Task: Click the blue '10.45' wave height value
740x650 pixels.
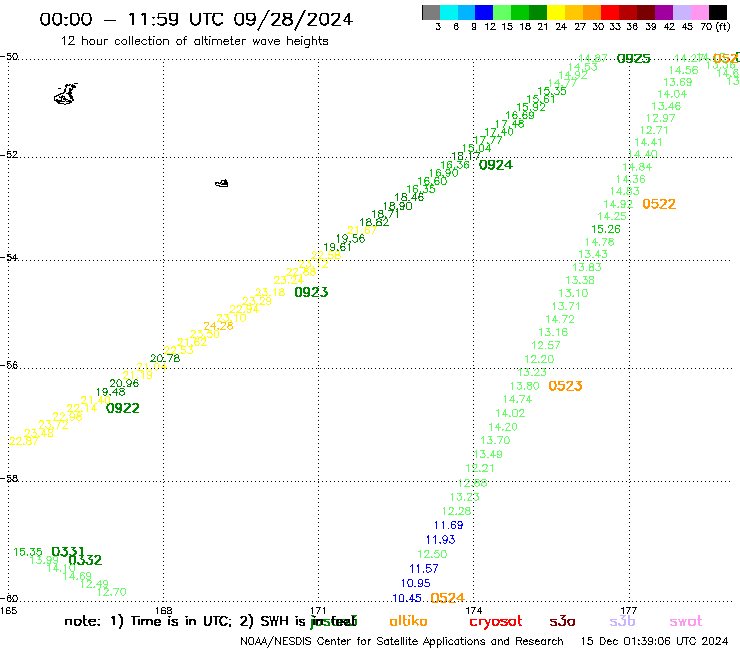Action: click(407, 599)
